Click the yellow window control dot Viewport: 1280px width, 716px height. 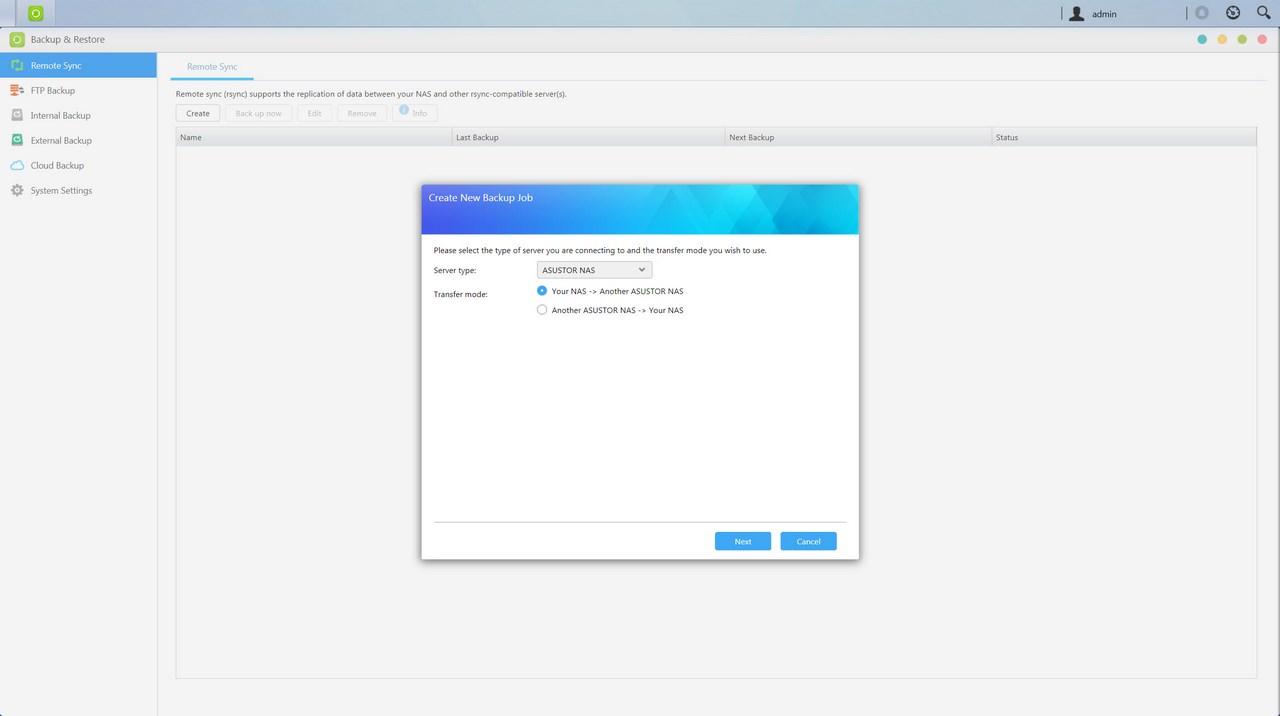tap(1222, 39)
